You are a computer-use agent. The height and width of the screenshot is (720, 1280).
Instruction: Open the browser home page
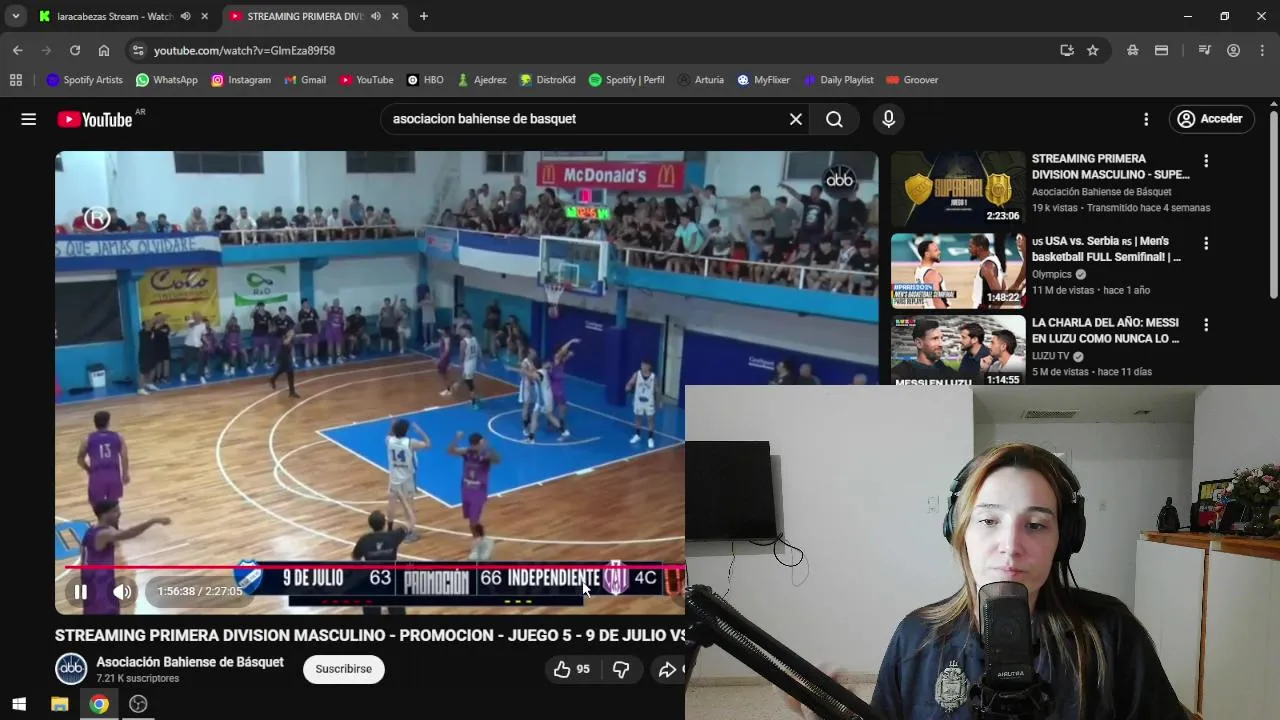(x=104, y=50)
